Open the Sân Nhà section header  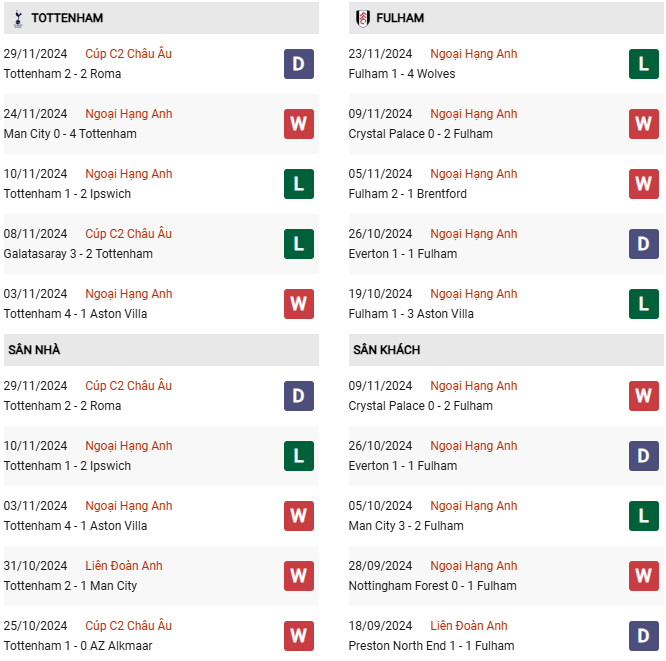[161, 350]
